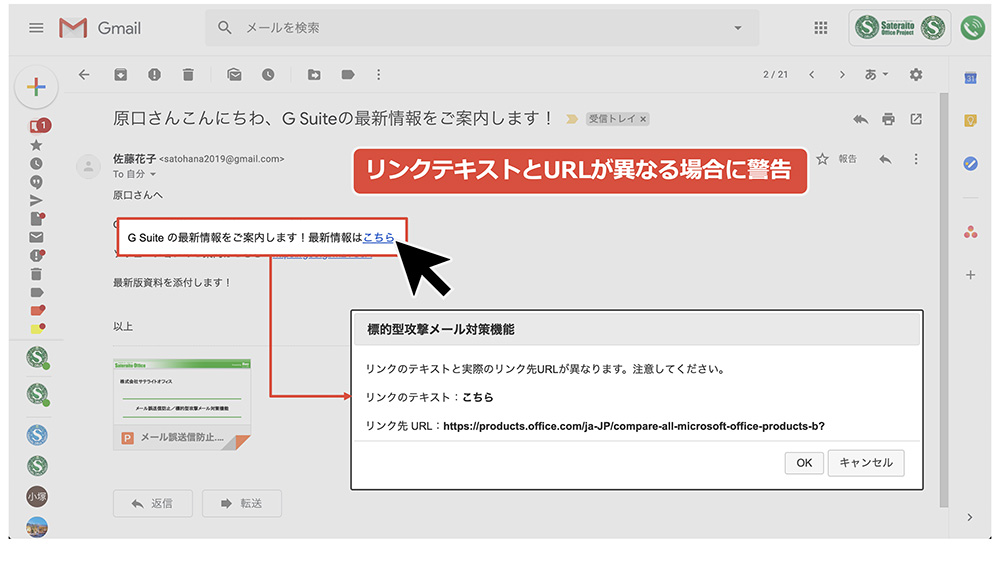Open toolbar more options menu
1000x570 pixels.
tap(379, 75)
